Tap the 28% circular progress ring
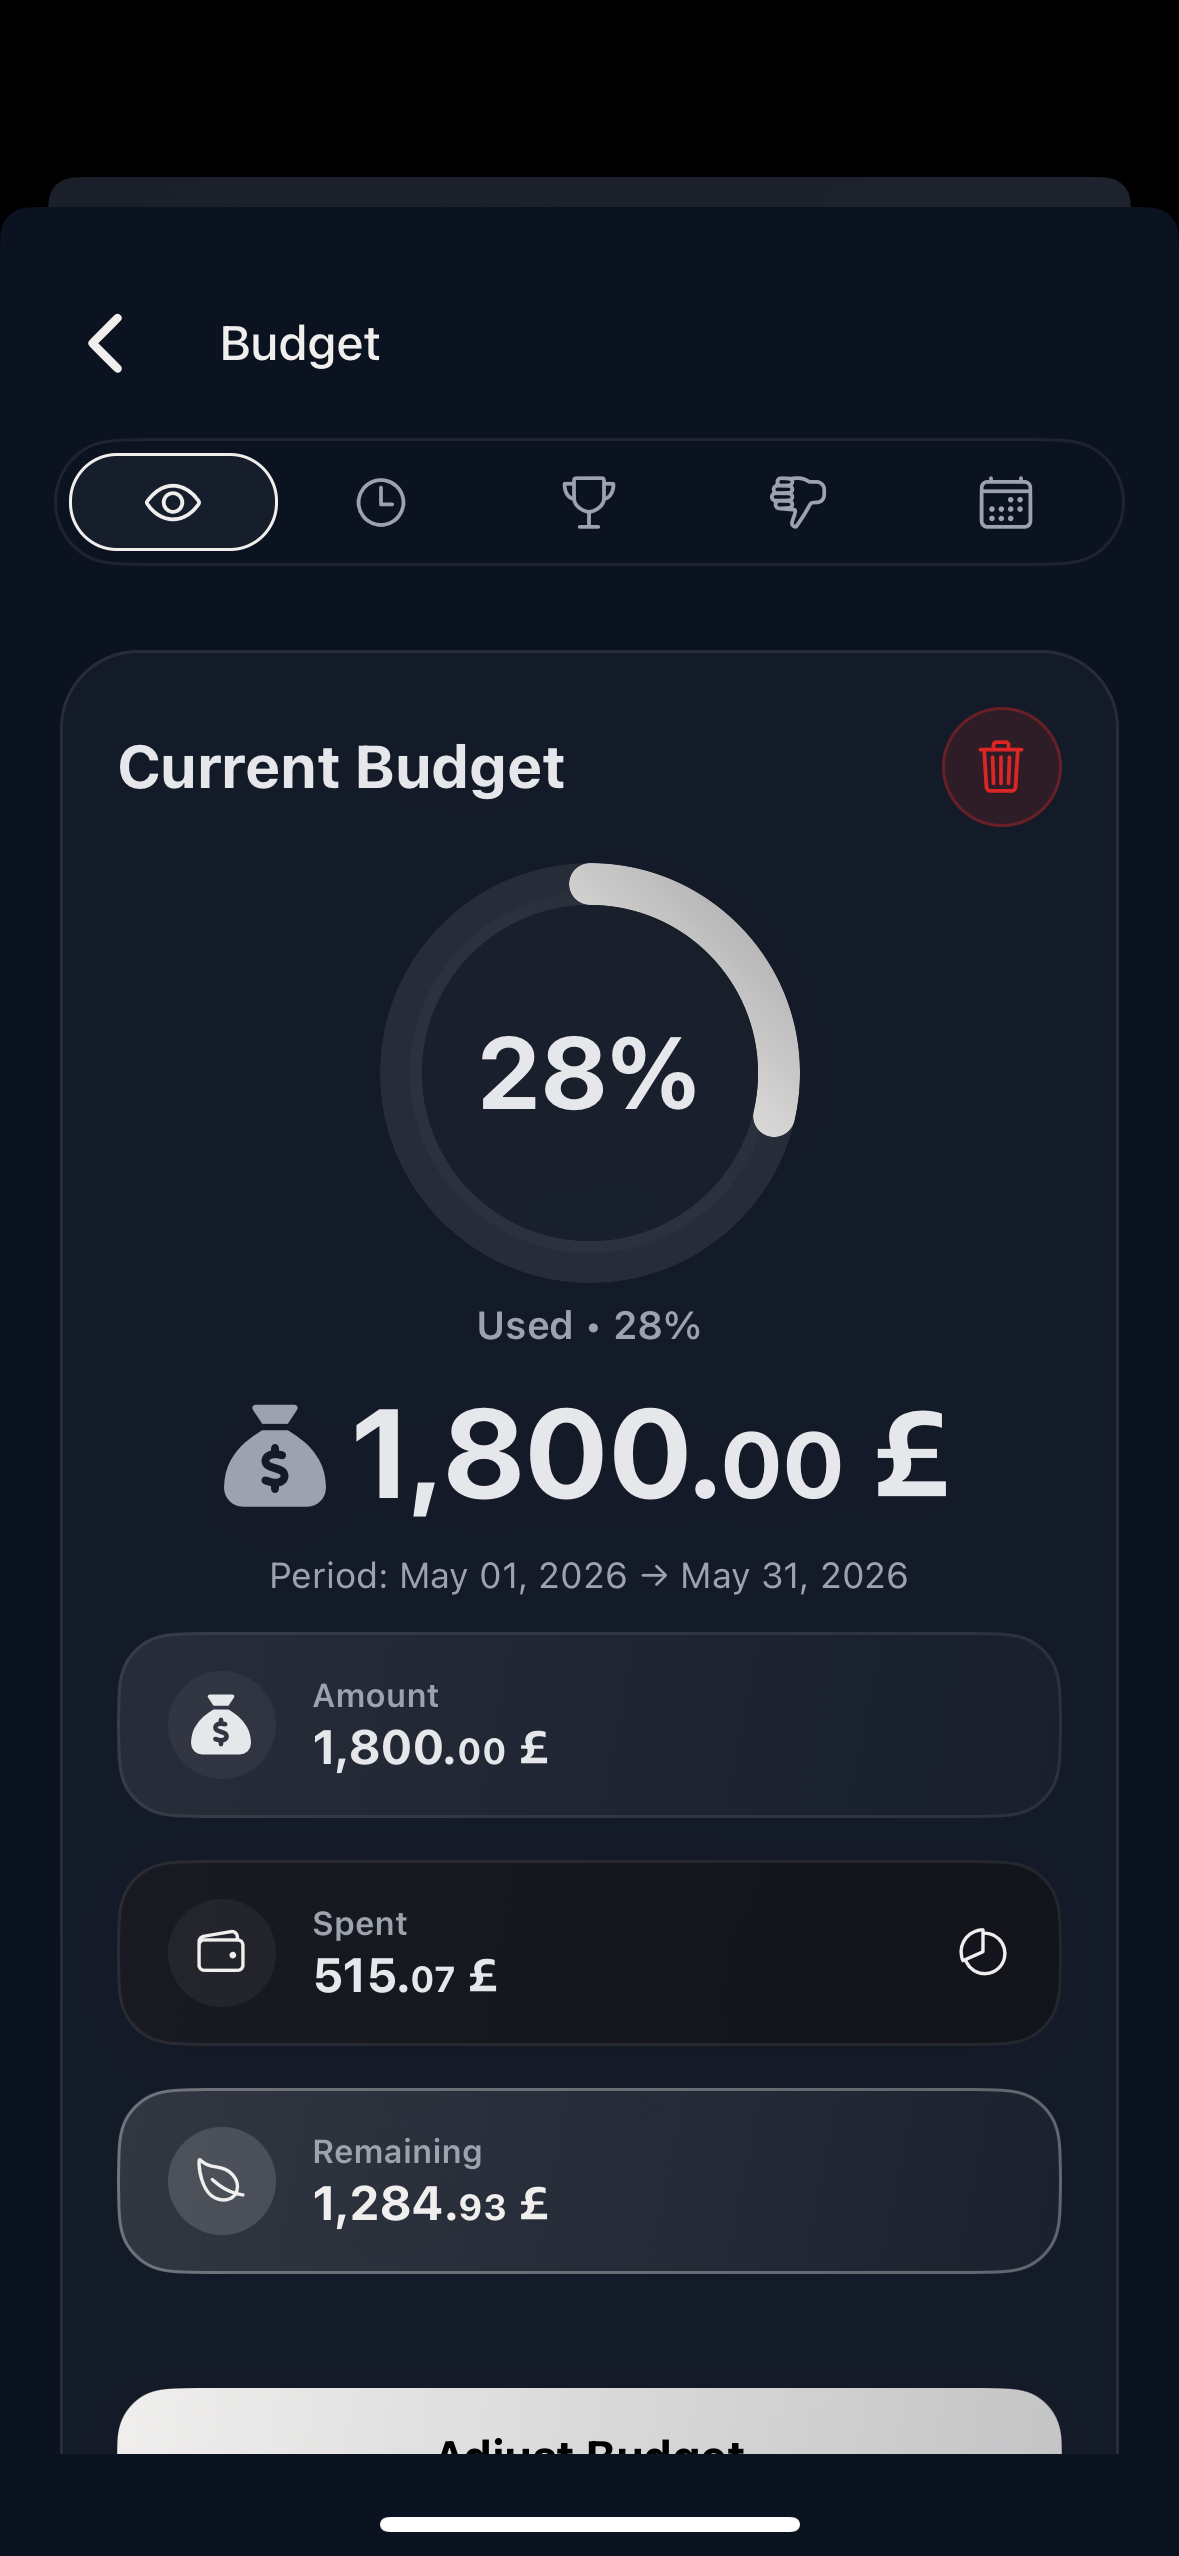Image resolution: width=1179 pixels, height=2556 pixels. coord(590,1072)
